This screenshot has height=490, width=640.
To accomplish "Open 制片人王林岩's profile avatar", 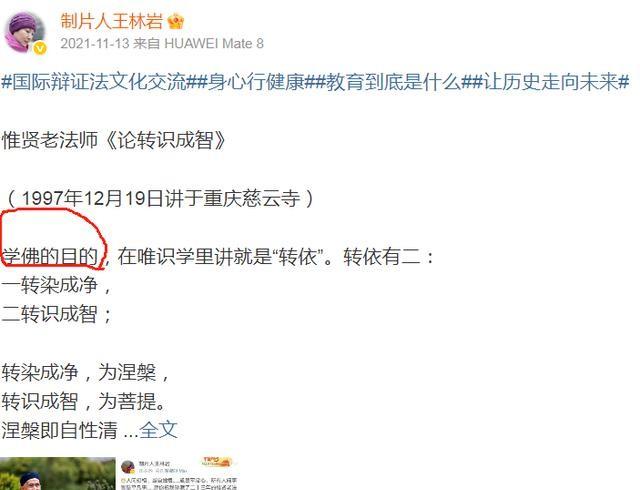I will click(x=24, y=32).
